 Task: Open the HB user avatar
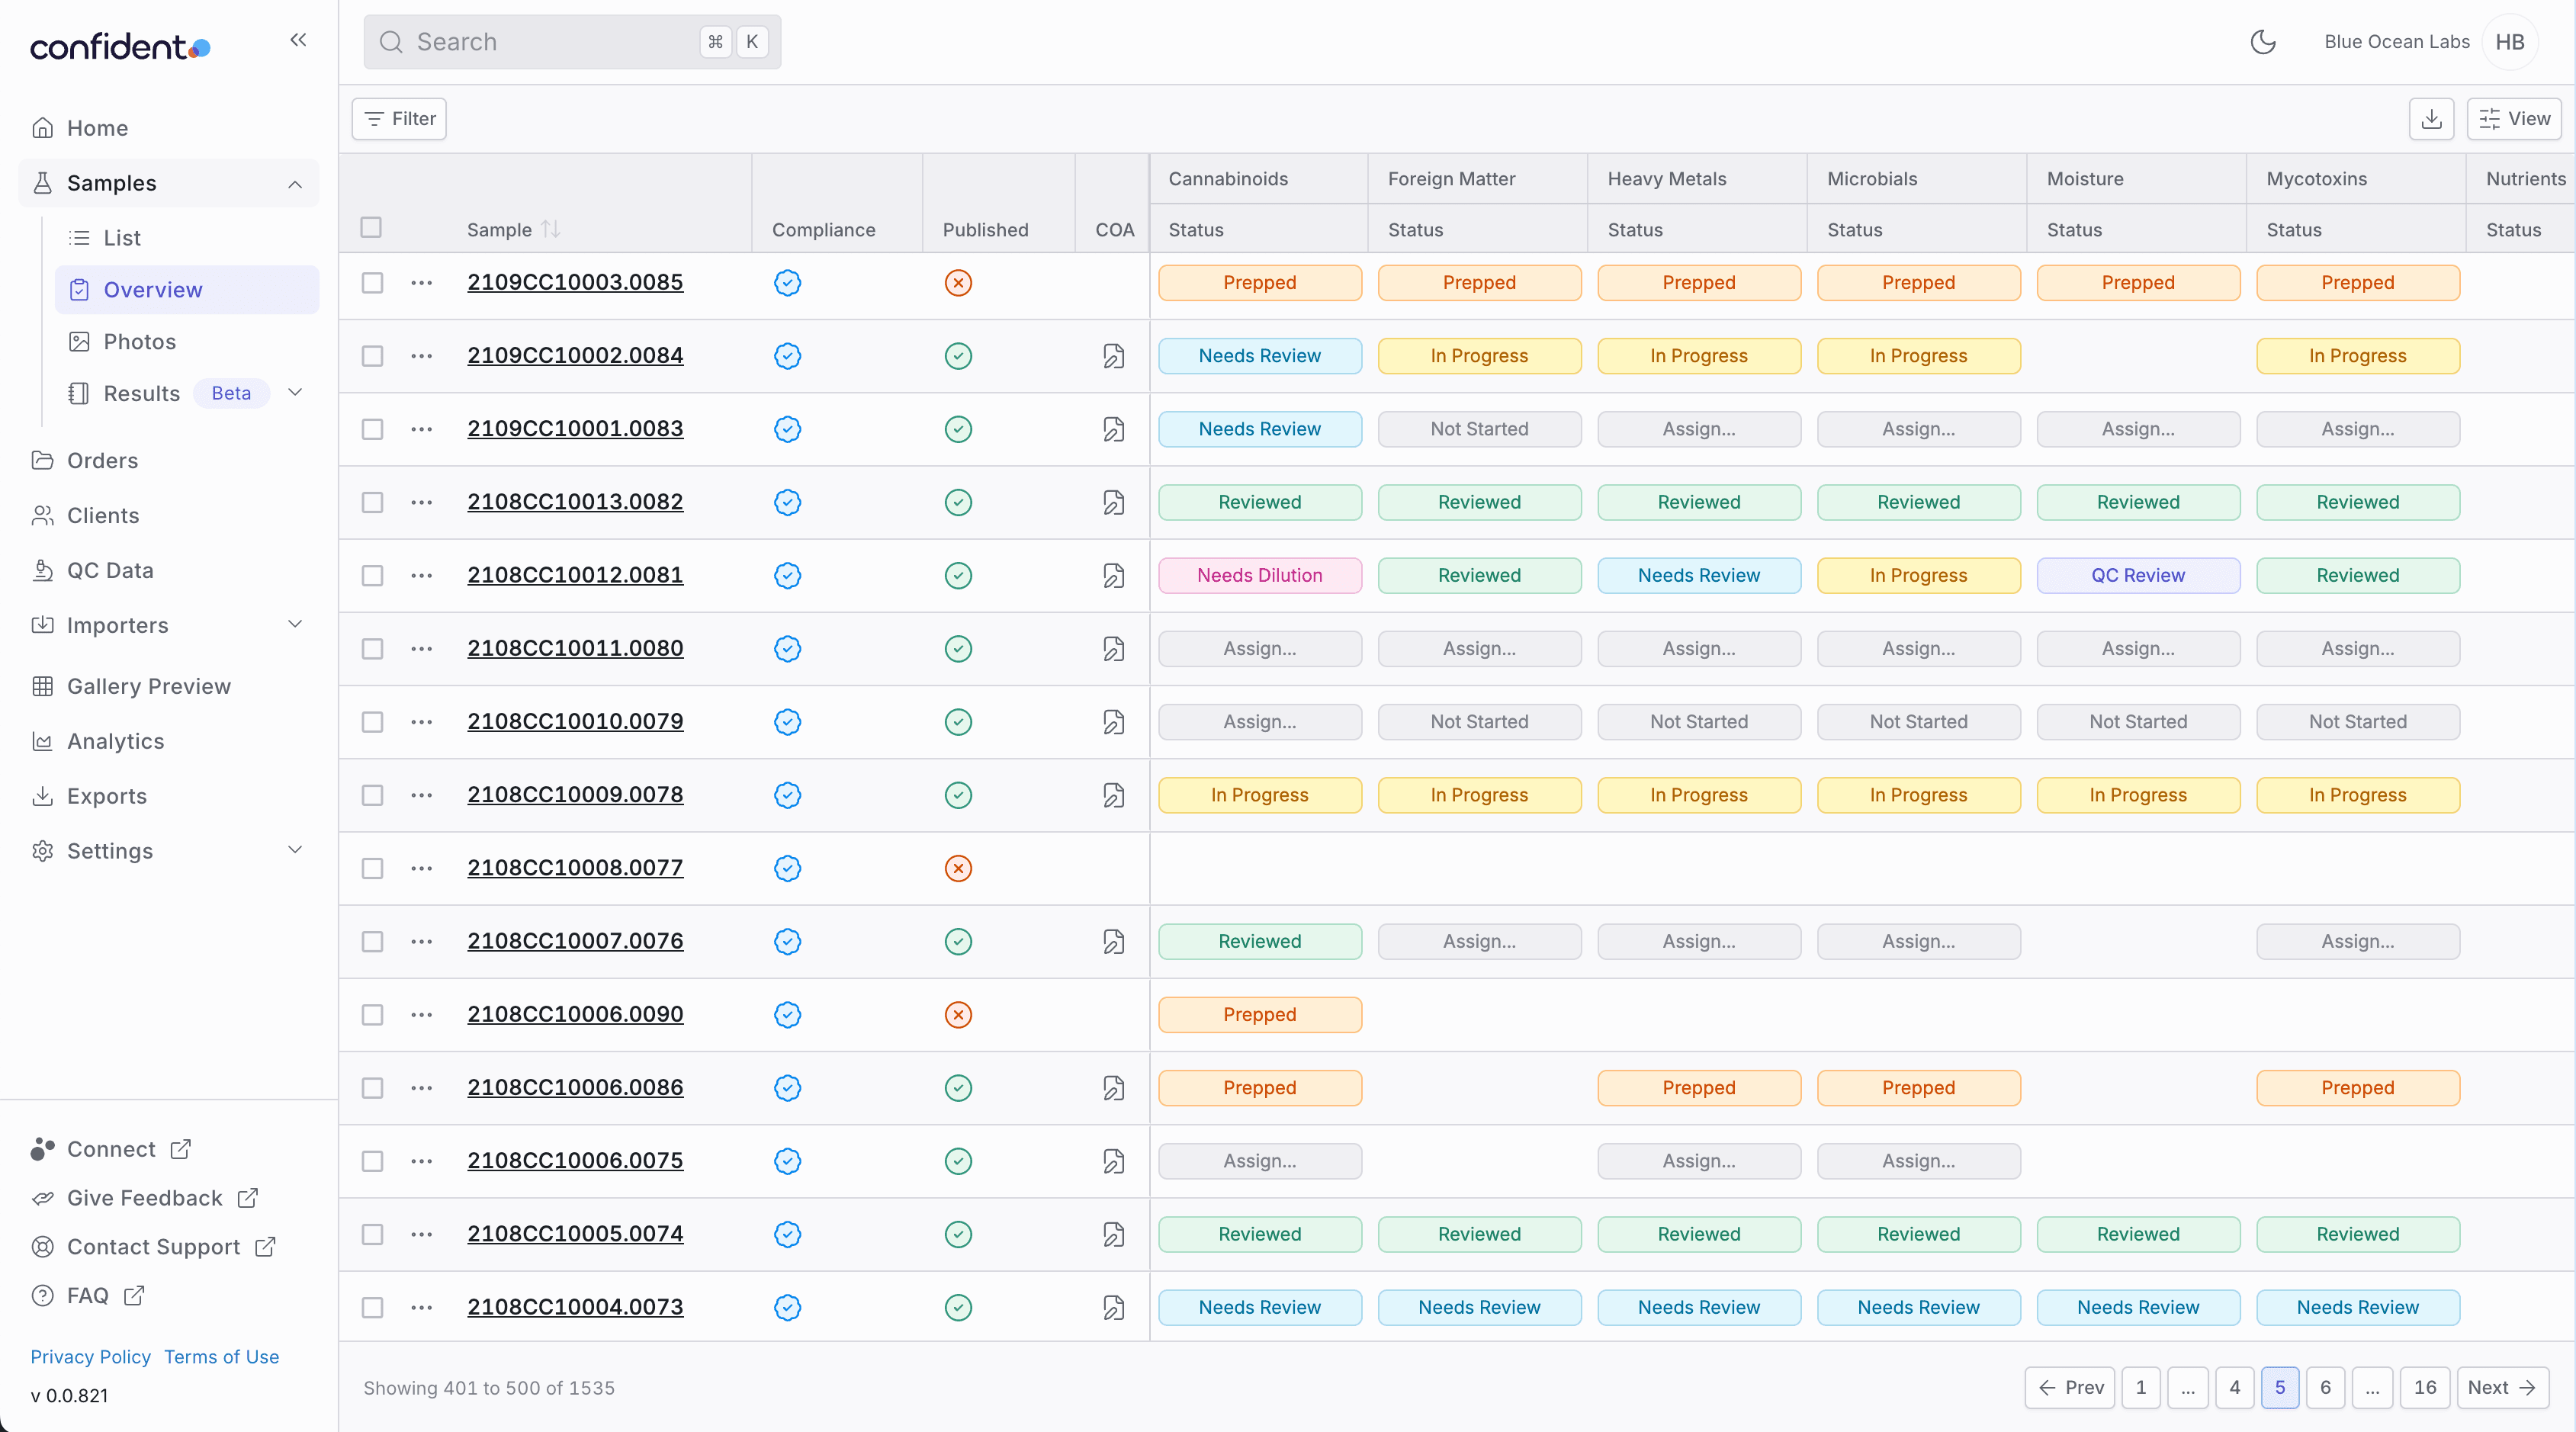[2510, 42]
